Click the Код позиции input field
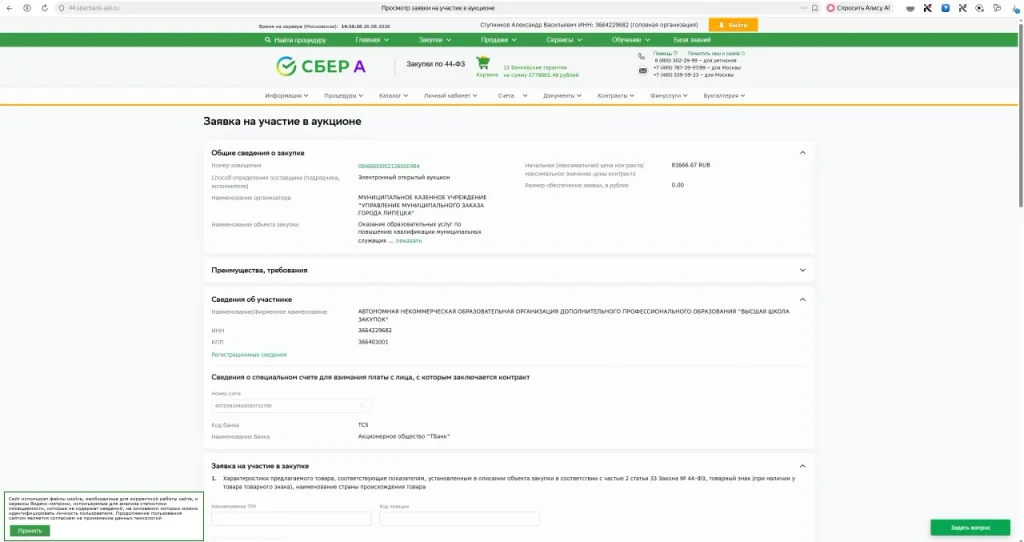 click(x=459, y=518)
